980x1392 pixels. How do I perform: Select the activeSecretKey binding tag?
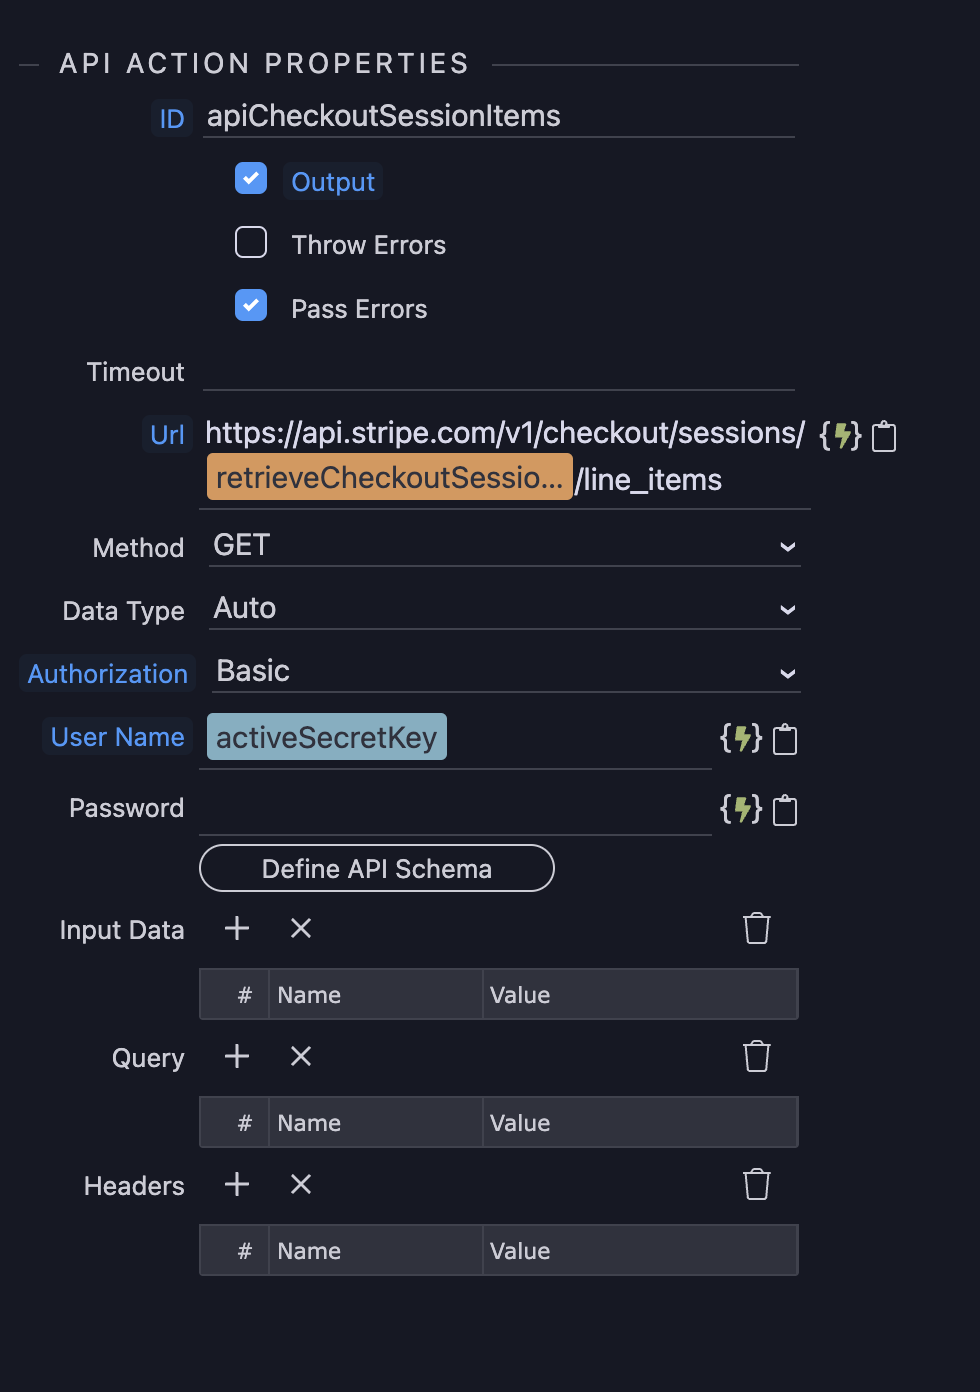pyautogui.click(x=327, y=737)
